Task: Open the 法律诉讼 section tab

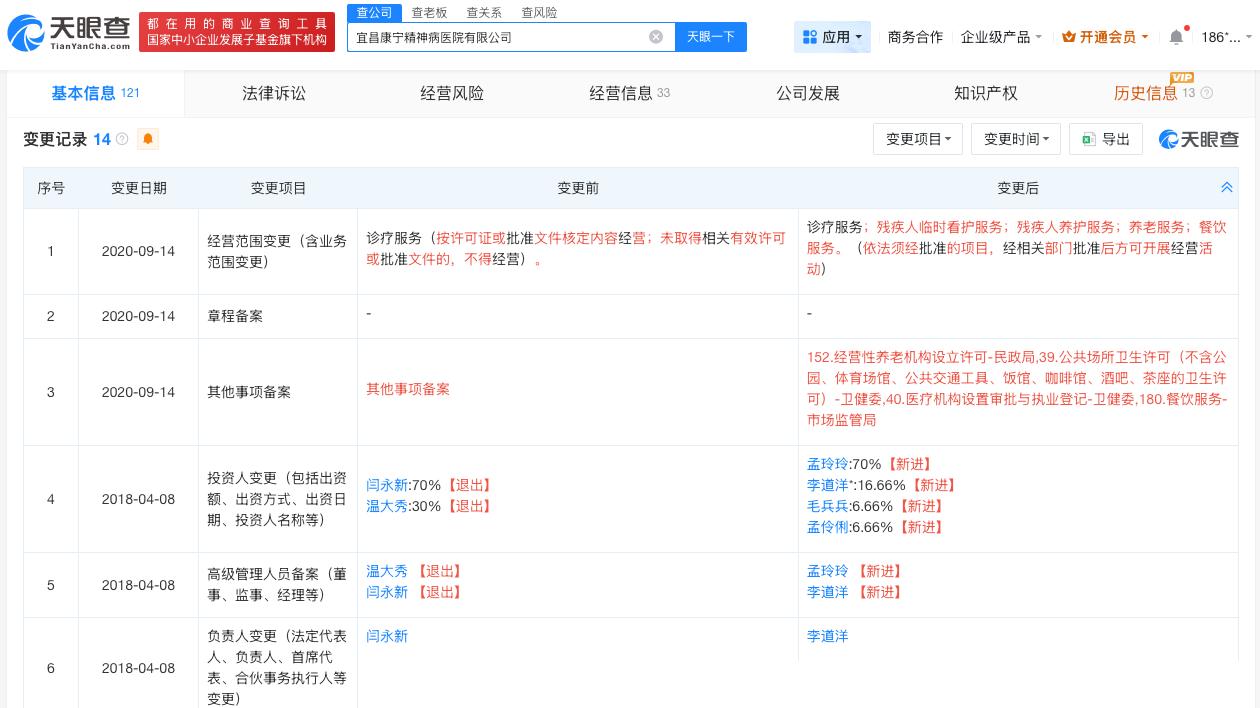Action: tap(274, 92)
